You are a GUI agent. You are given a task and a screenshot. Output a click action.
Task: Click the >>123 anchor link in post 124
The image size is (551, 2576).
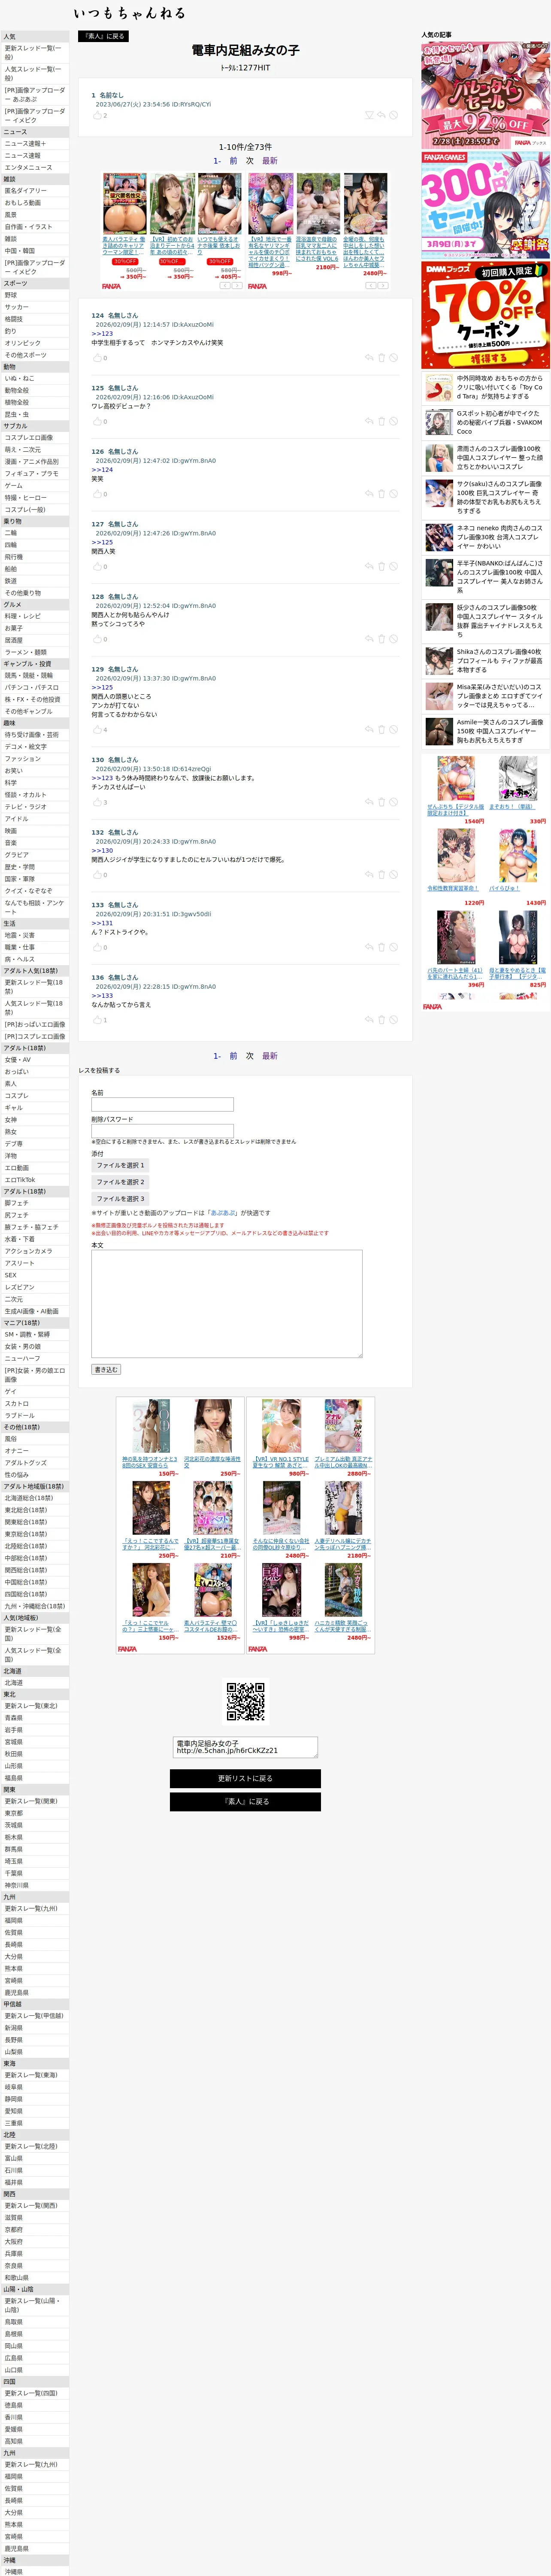102,334
